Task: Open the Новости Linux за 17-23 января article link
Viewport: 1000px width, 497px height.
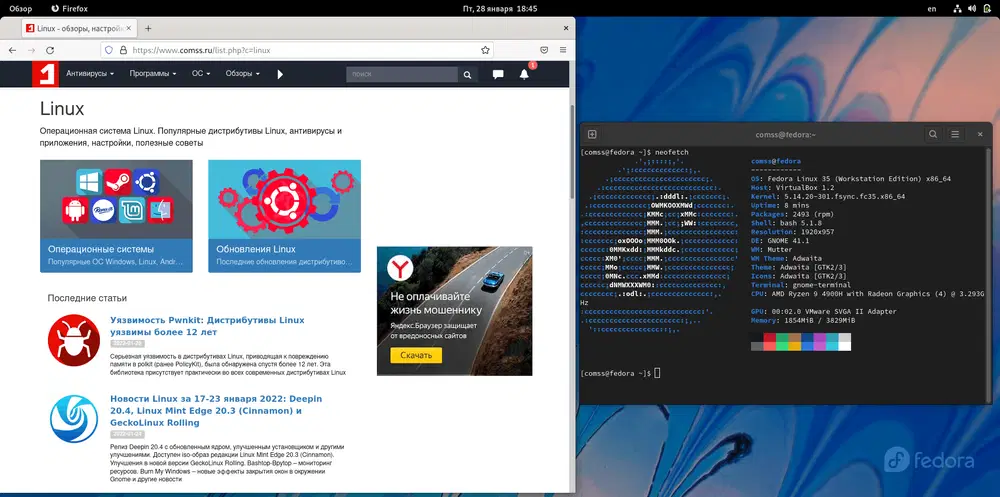Action: pyautogui.click(x=216, y=410)
